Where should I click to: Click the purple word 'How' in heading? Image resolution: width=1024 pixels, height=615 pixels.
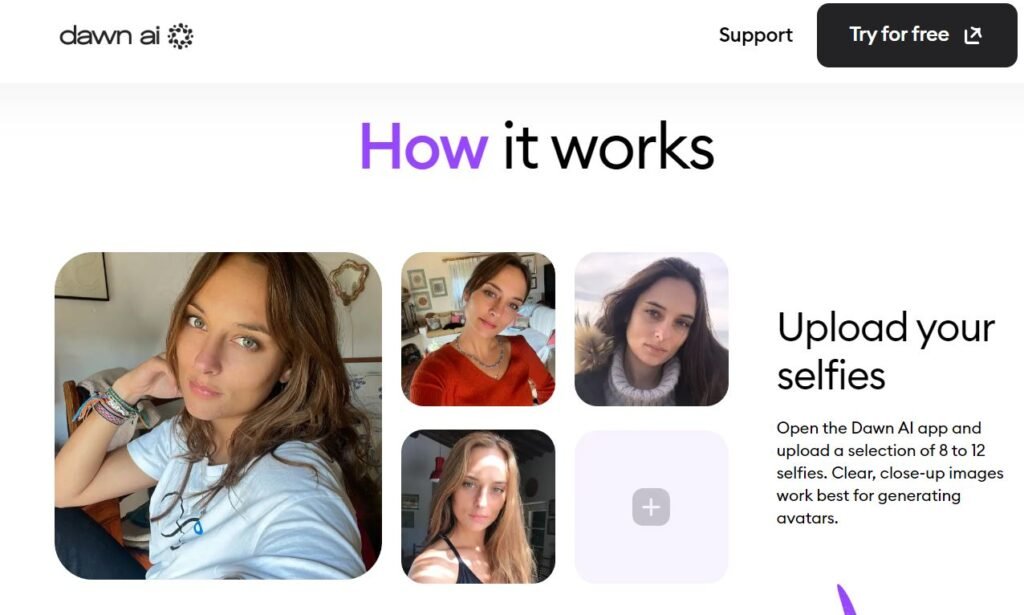pos(424,146)
